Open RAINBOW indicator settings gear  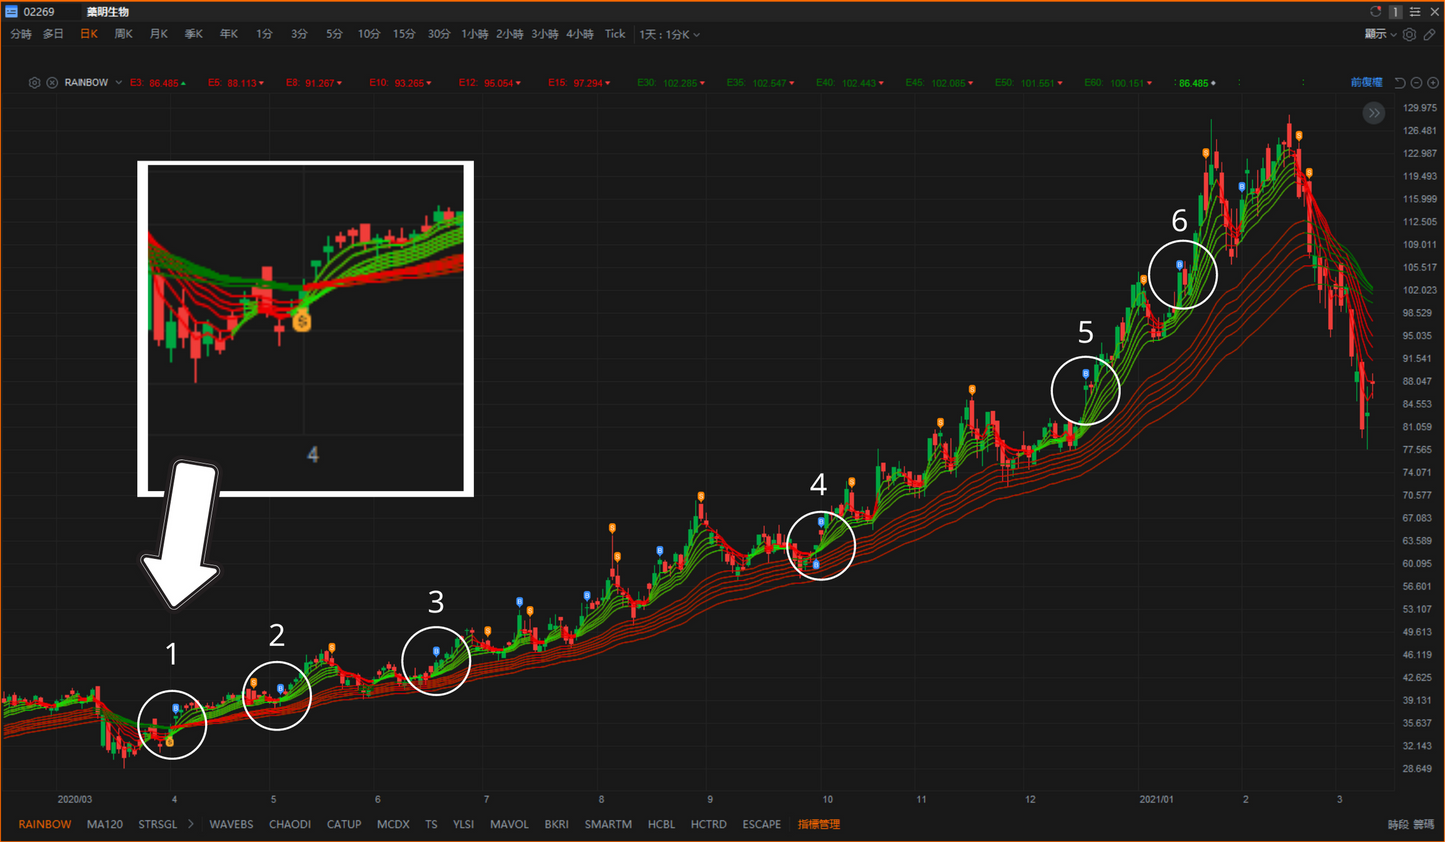(x=34, y=83)
